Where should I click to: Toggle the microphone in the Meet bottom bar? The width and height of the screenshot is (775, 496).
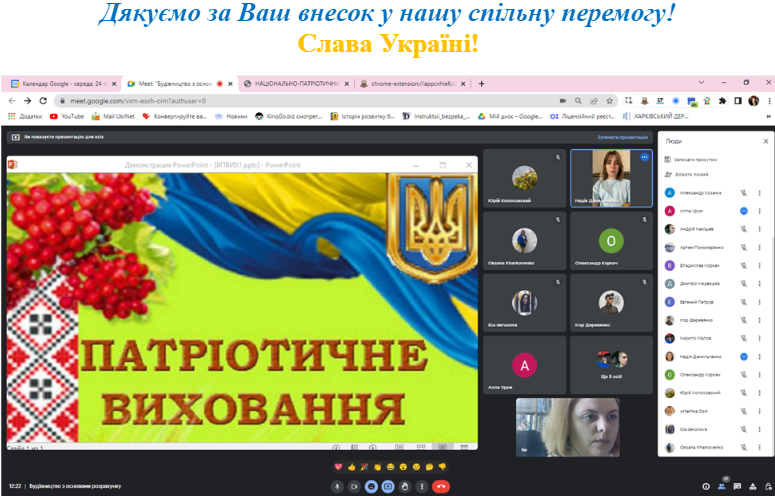click(x=338, y=486)
